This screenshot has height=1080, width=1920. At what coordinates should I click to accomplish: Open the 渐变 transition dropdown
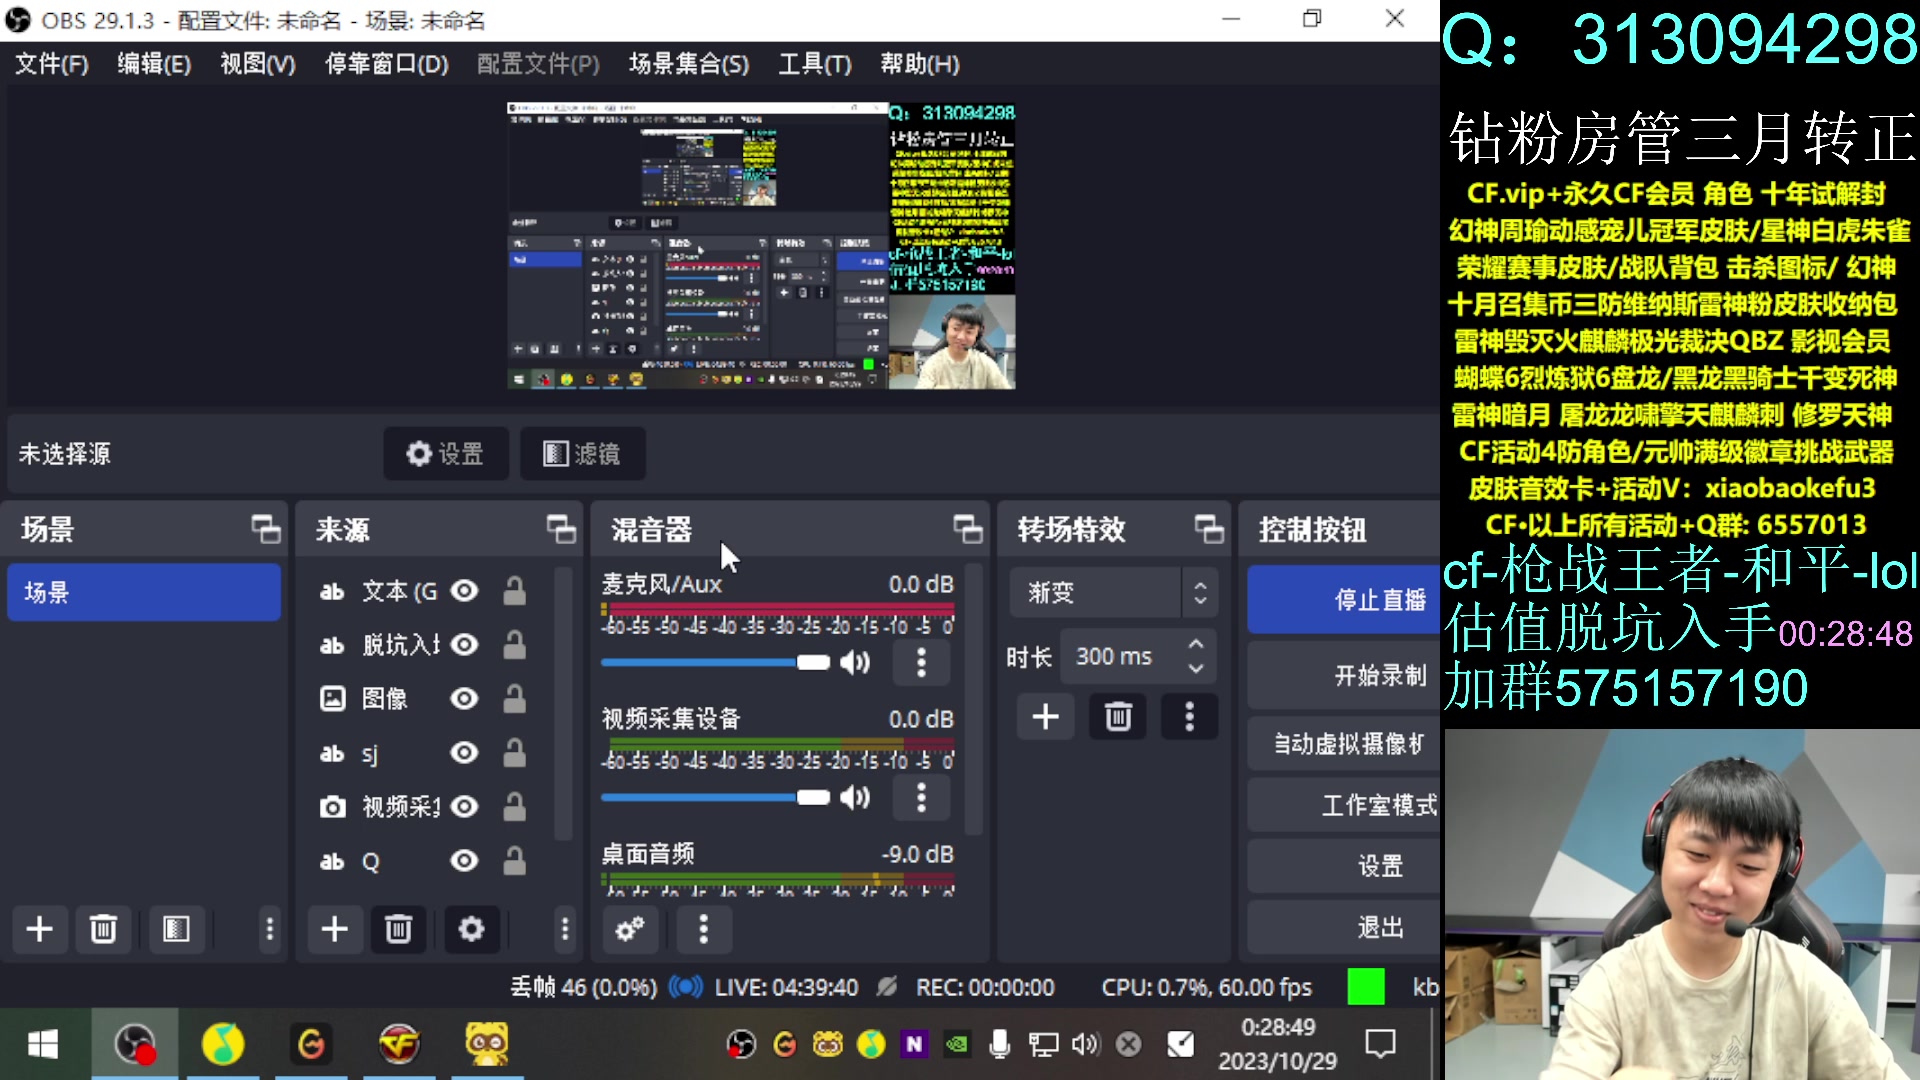coord(1112,593)
